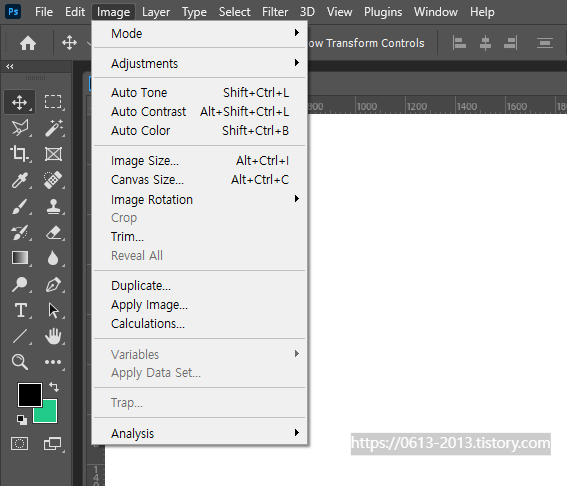Click the green background color swatch
This screenshot has height=486, width=567.
tap(49, 414)
